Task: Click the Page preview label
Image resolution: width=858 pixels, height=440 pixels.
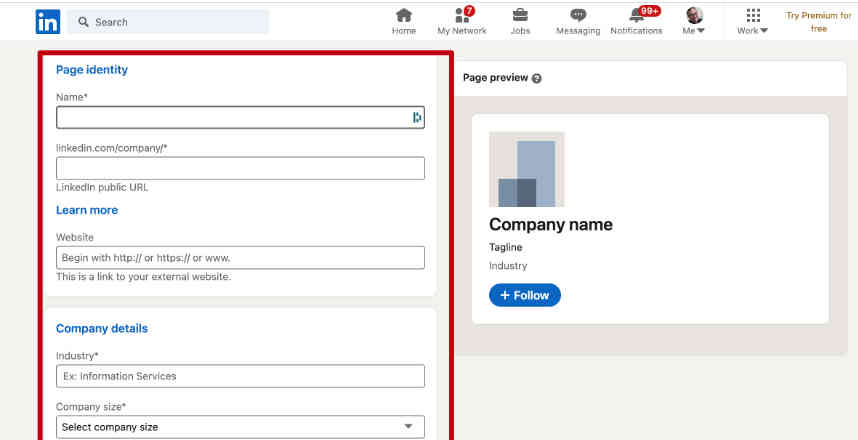Action: point(495,78)
